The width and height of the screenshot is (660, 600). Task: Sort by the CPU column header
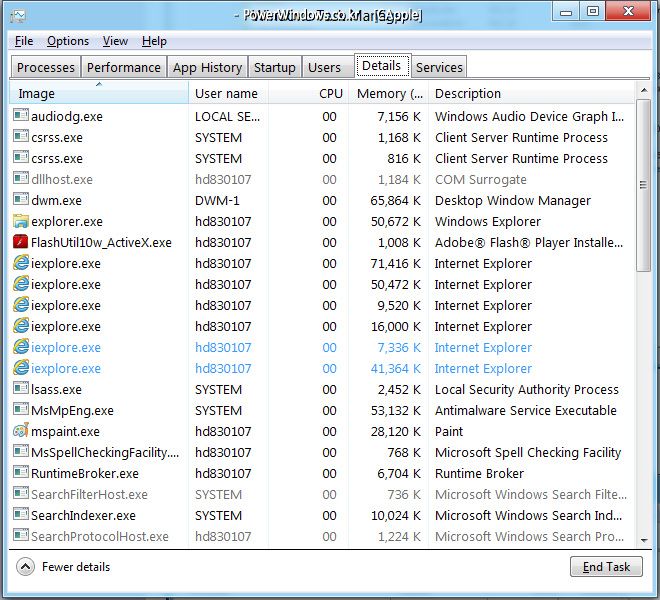coord(309,93)
